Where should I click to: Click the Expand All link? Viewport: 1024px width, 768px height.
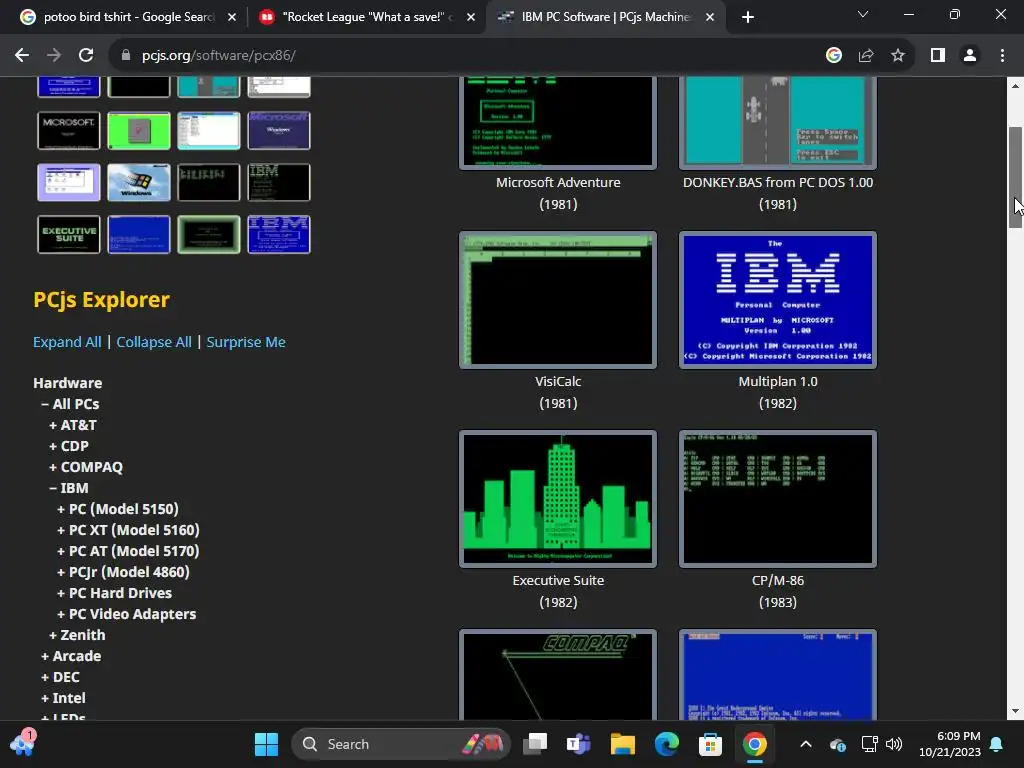[x=67, y=342]
